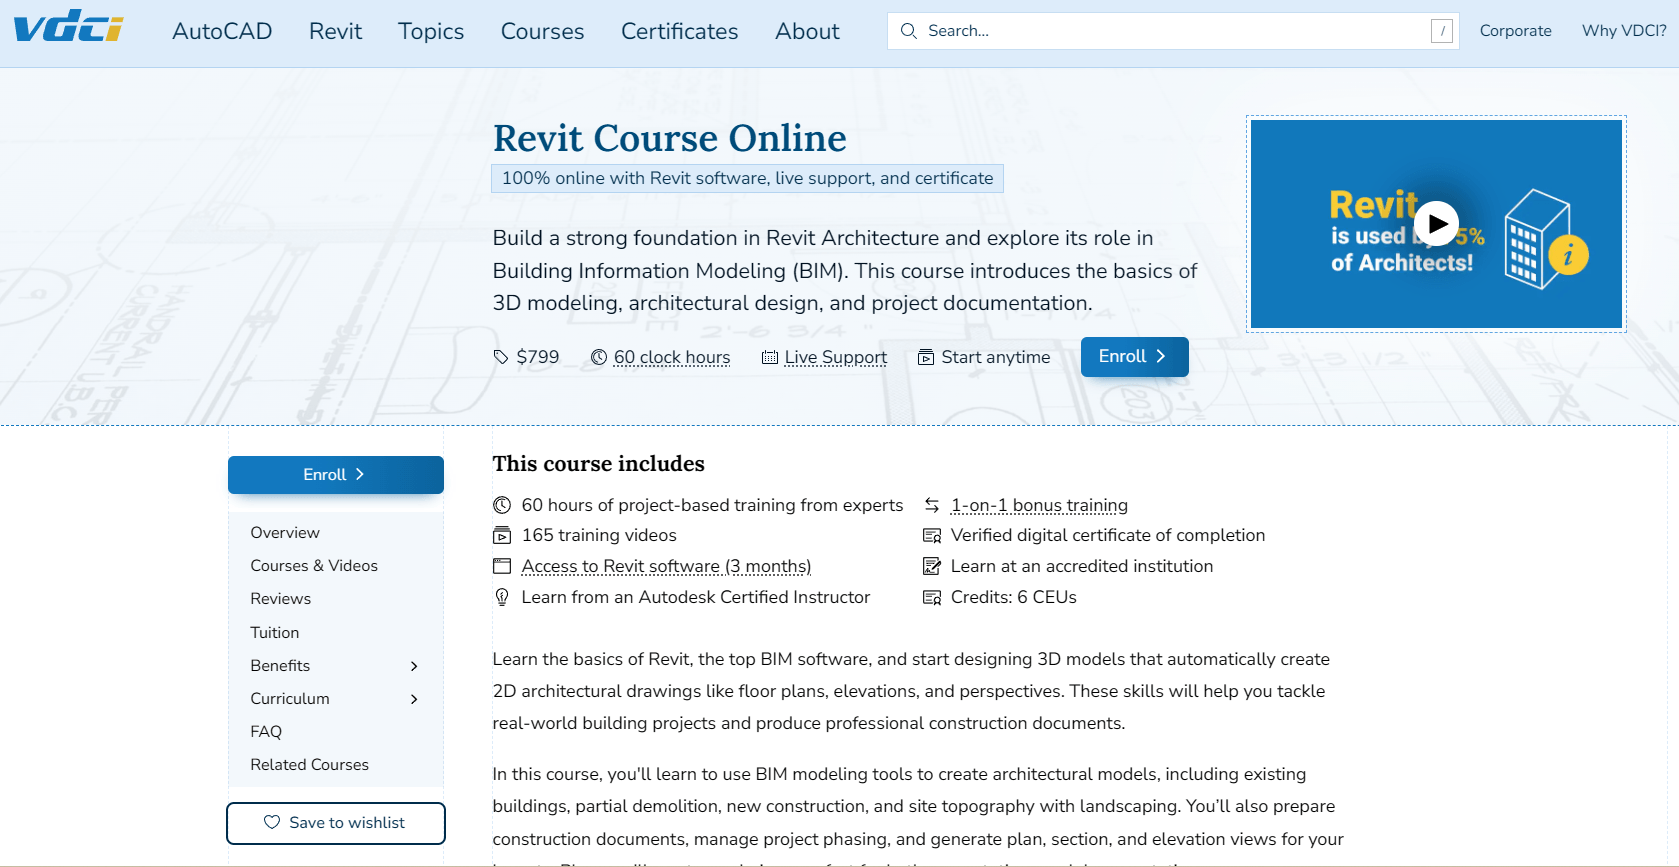The height and width of the screenshot is (867, 1679).
Task: Go to Overview in sidebar
Action: [285, 533]
